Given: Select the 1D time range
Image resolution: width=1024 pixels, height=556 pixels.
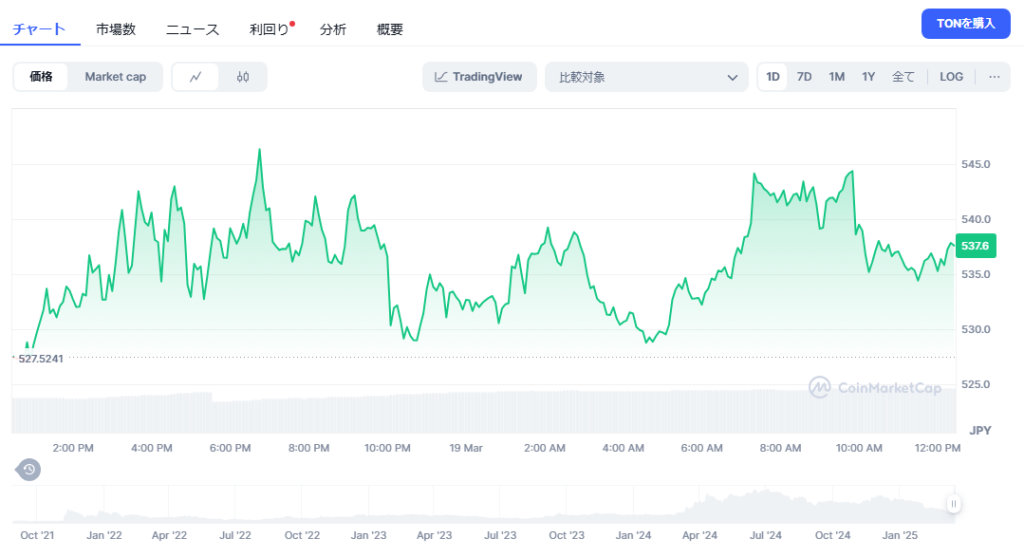Looking at the screenshot, I should point(773,77).
